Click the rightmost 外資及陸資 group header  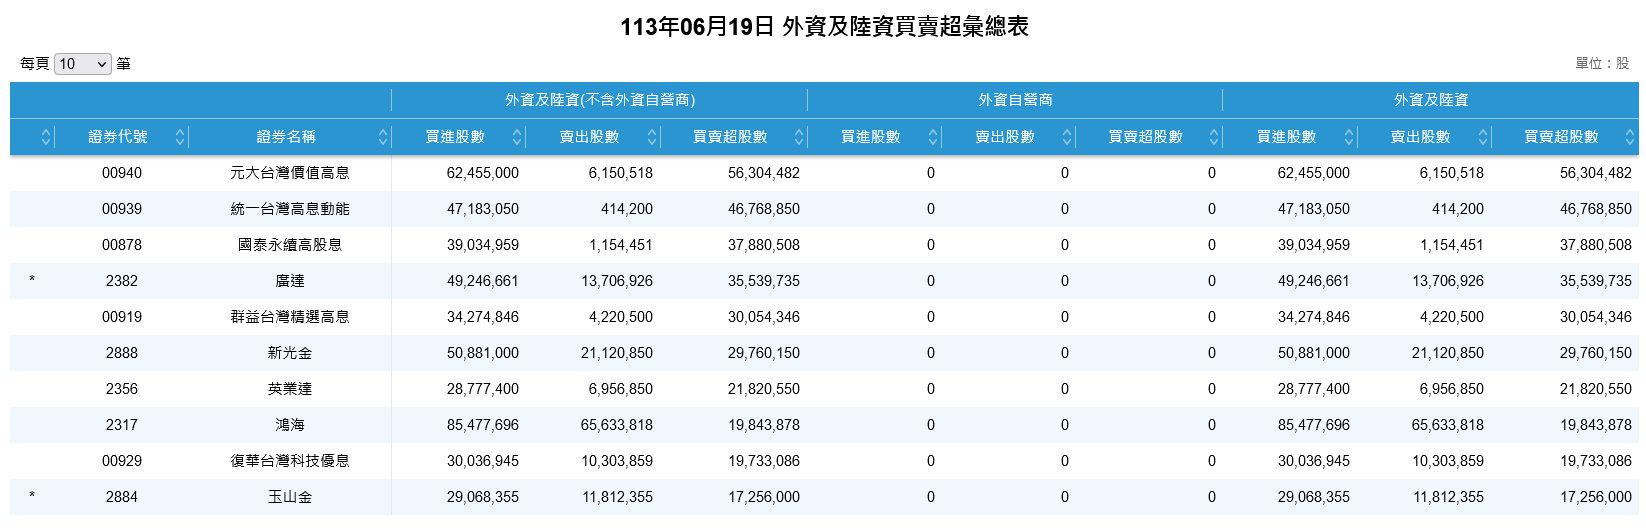(x=1431, y=100)
